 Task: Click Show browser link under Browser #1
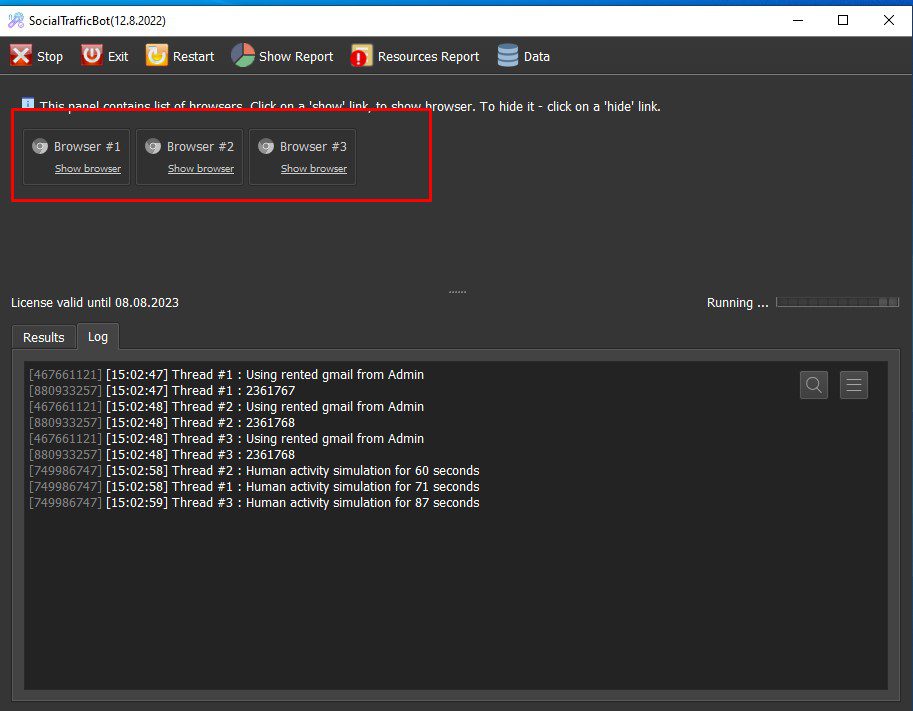pyautogui.click(x=88, y=169)
